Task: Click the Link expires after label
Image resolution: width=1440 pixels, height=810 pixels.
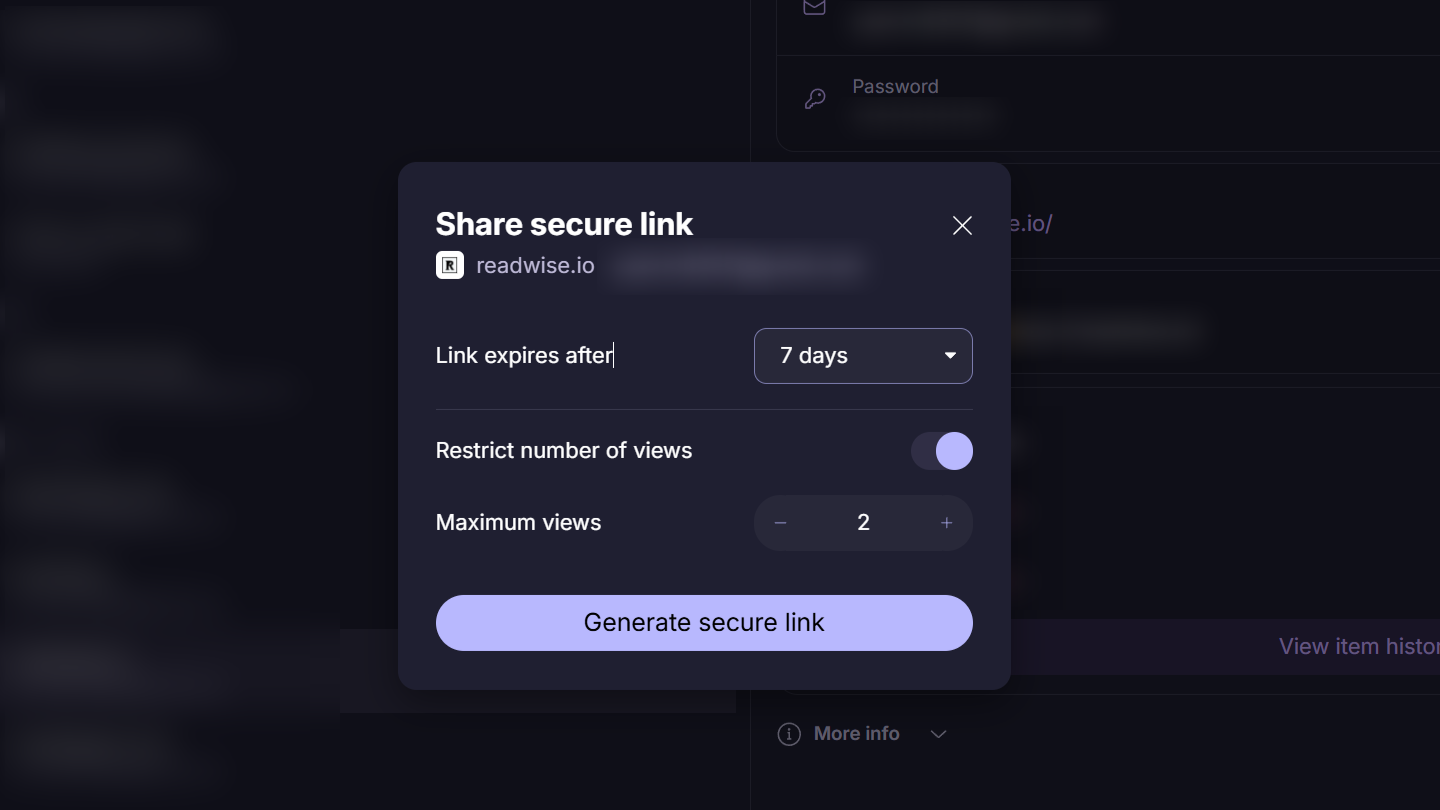Action: (x=524, y=356)
